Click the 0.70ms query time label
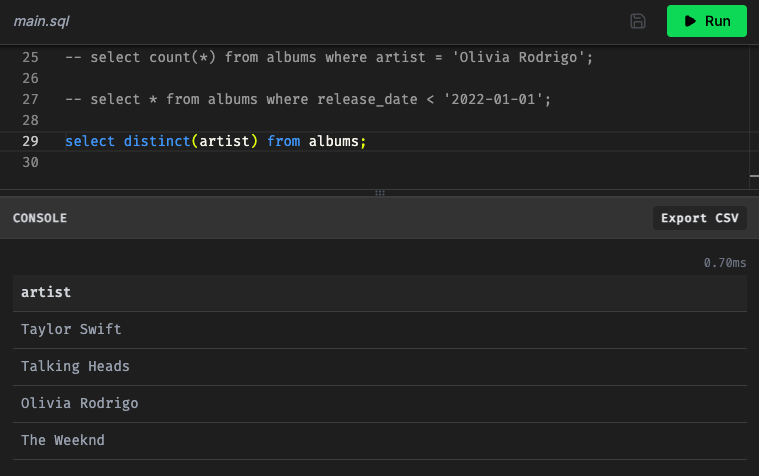Screen dimensions: 759x476 [x=724, y=263]
